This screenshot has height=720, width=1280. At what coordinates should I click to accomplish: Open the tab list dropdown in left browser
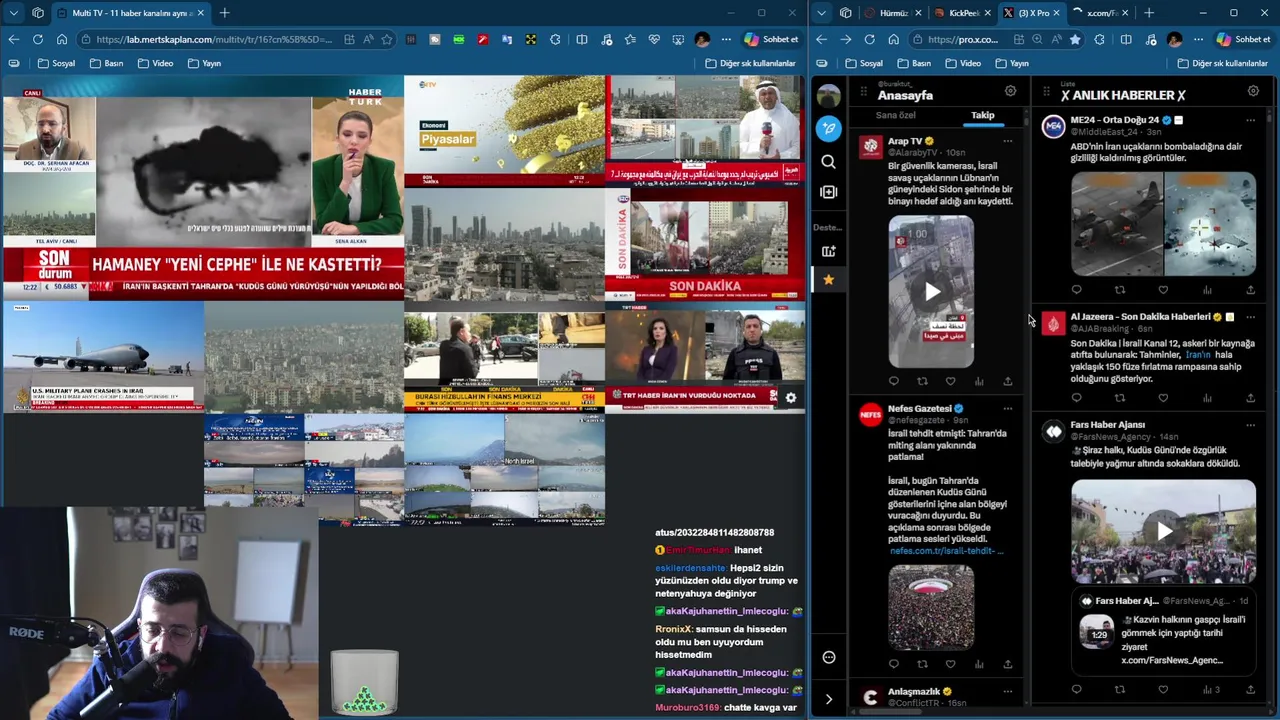13,13
